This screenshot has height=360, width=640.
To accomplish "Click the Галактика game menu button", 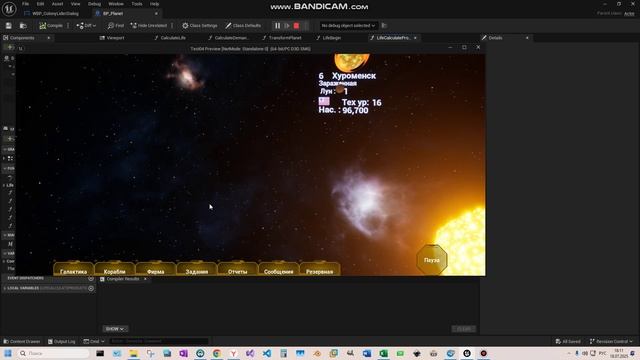I will (x=73, y=269).
